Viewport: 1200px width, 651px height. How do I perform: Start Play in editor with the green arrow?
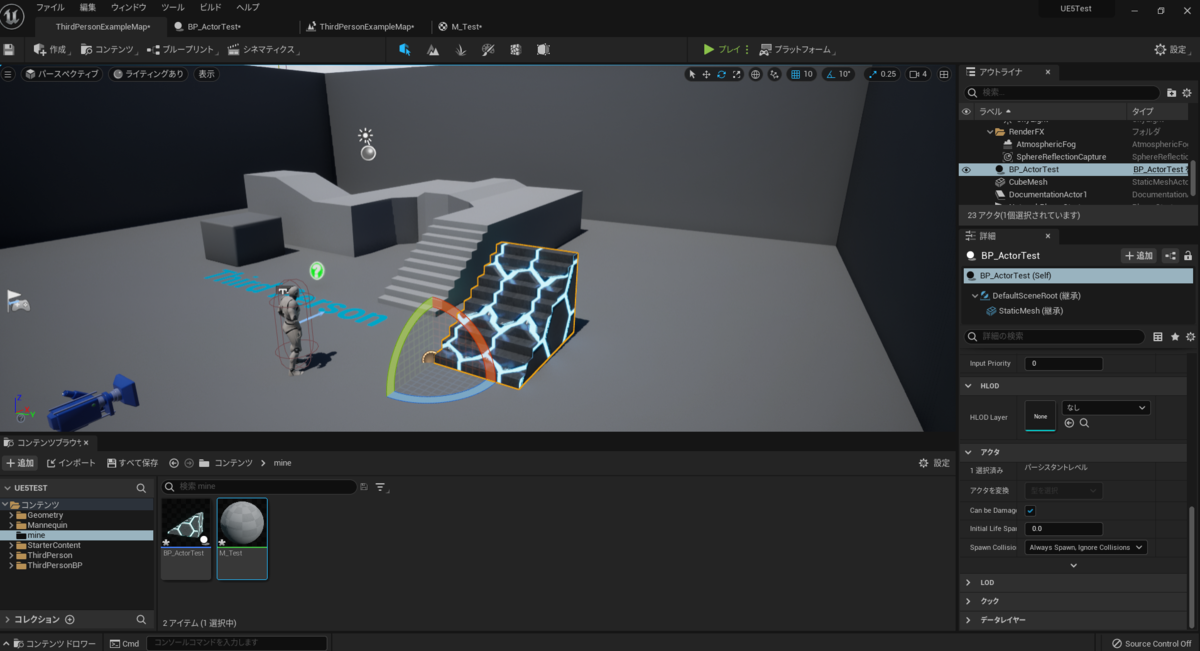(709, 49)
